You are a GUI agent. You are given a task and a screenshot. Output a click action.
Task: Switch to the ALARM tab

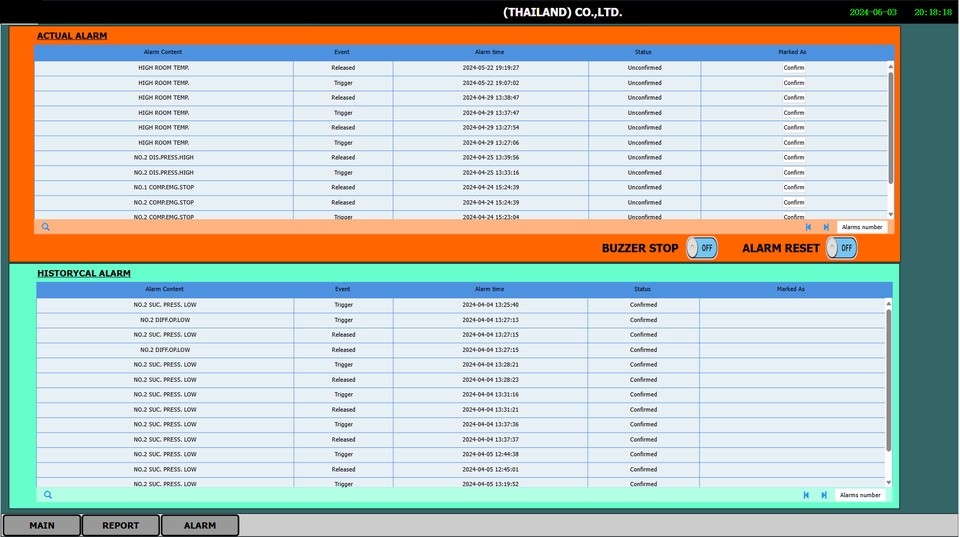pyautogui.click(x=200, y=525)
